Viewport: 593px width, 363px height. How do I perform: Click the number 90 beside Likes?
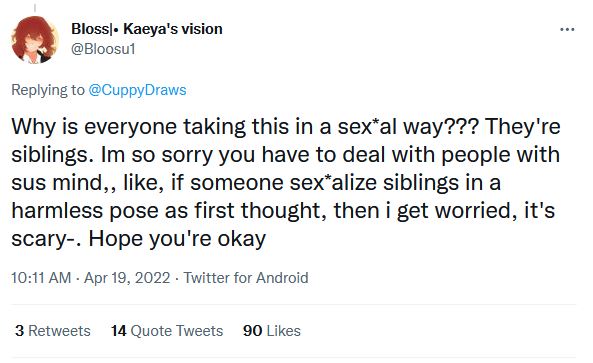(253, 331)
